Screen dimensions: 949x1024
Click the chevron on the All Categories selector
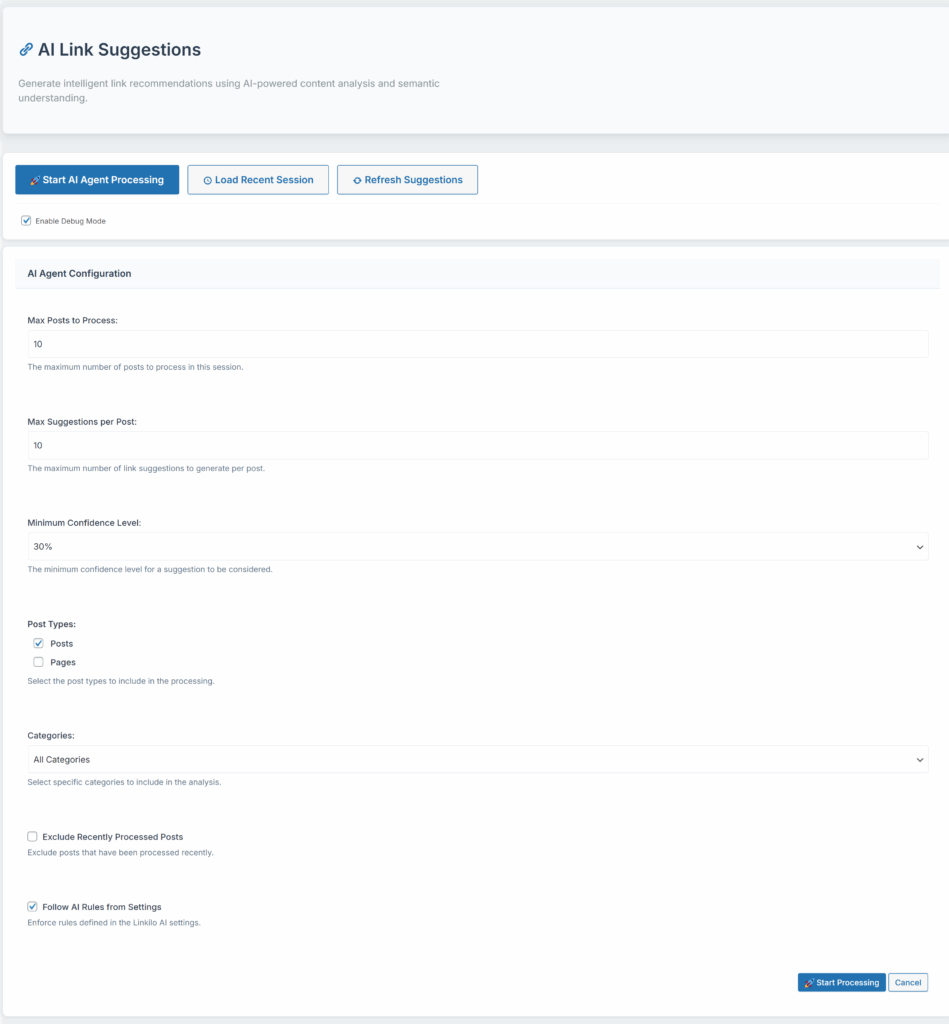918,759
